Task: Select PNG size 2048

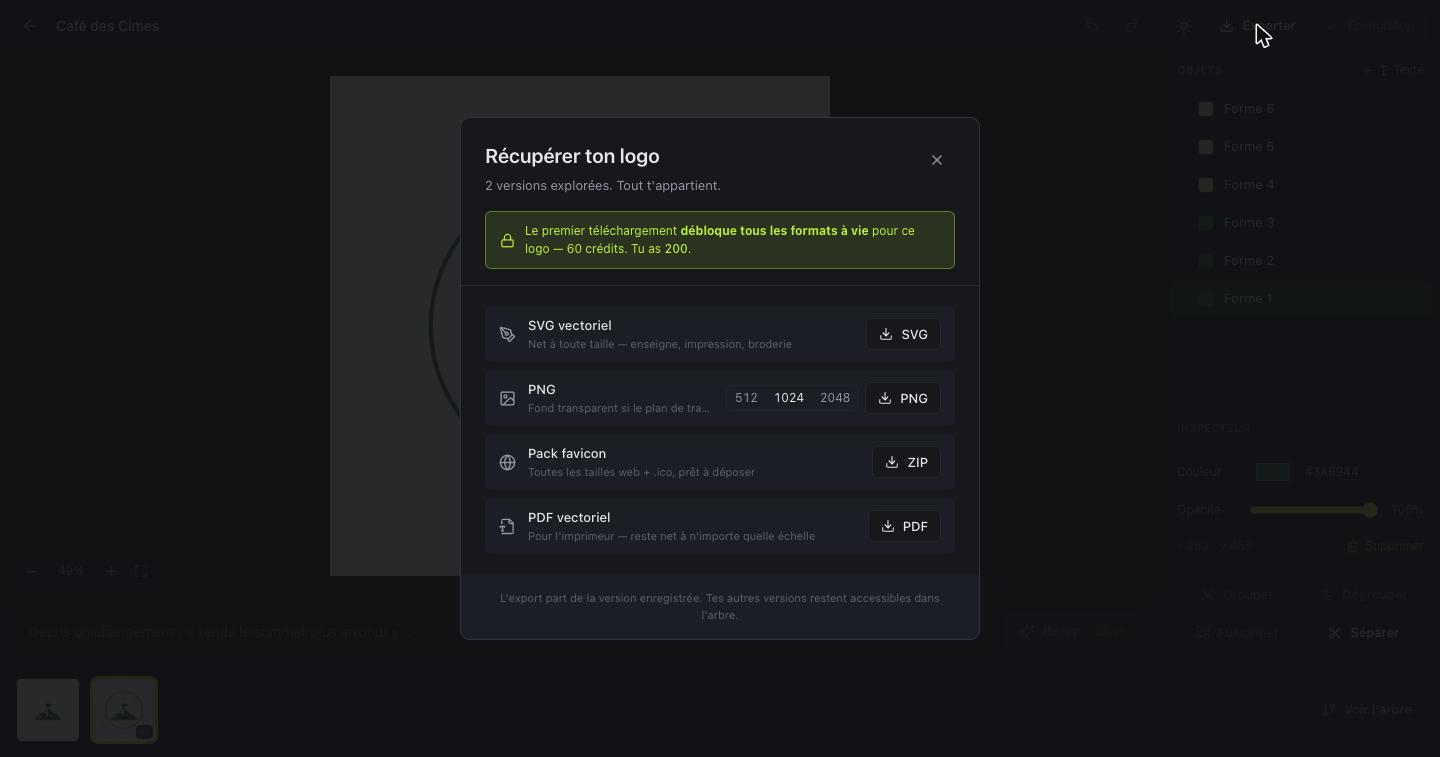Action: point(835,398)
